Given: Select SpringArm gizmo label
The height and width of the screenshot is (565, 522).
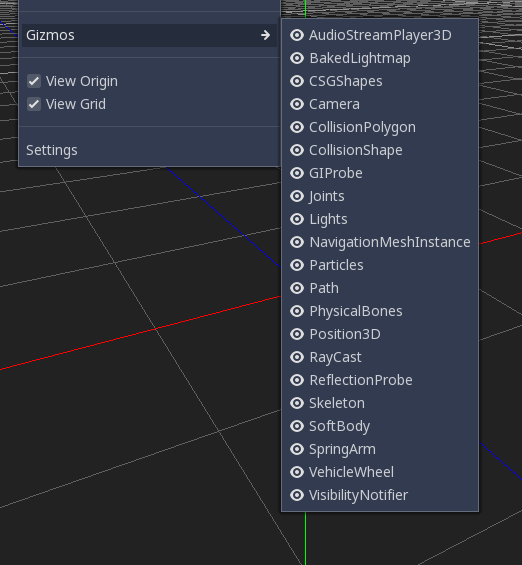Looking at the screenshot, I should (x=342, y=450).
